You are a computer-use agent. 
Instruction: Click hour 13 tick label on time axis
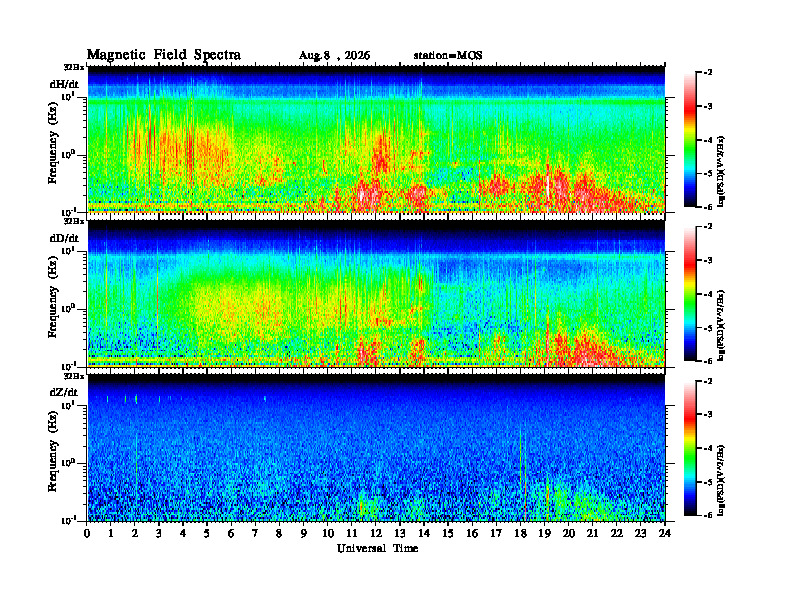(x=400, y=534)
